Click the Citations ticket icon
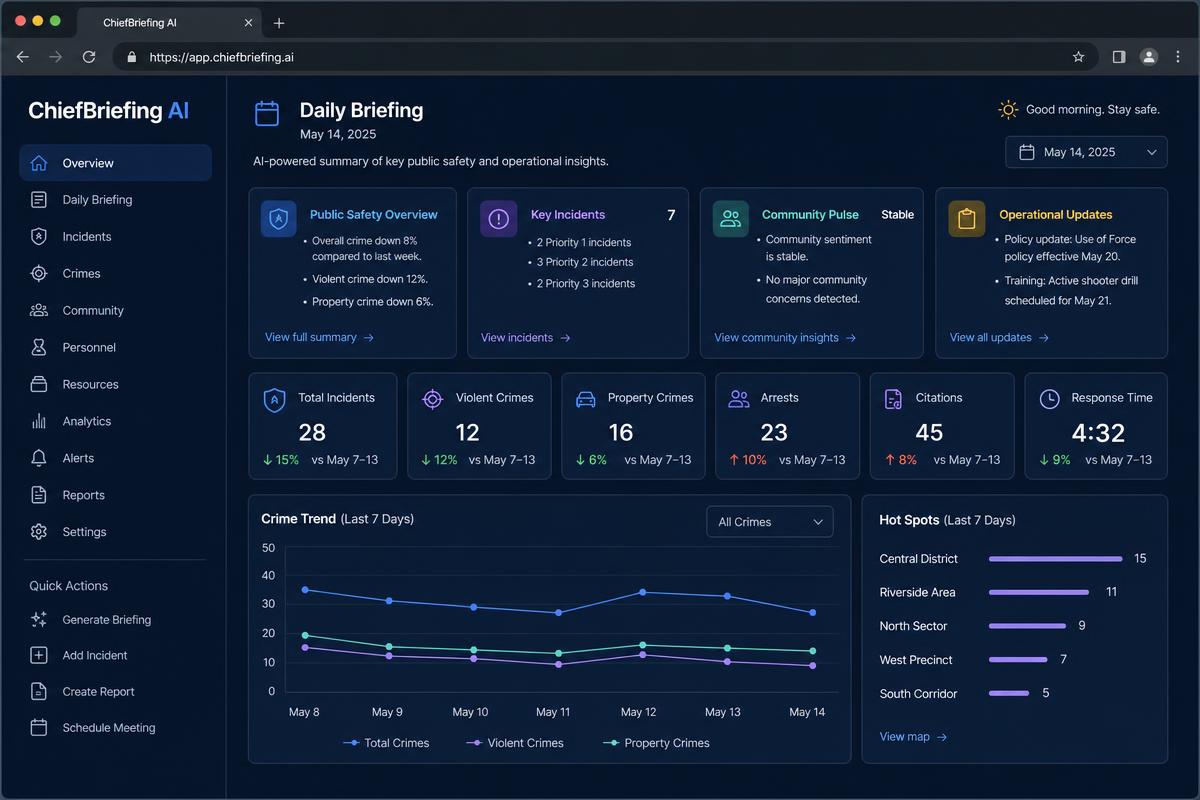Viewport: 1200px width, 800px height. coord(894,399)
